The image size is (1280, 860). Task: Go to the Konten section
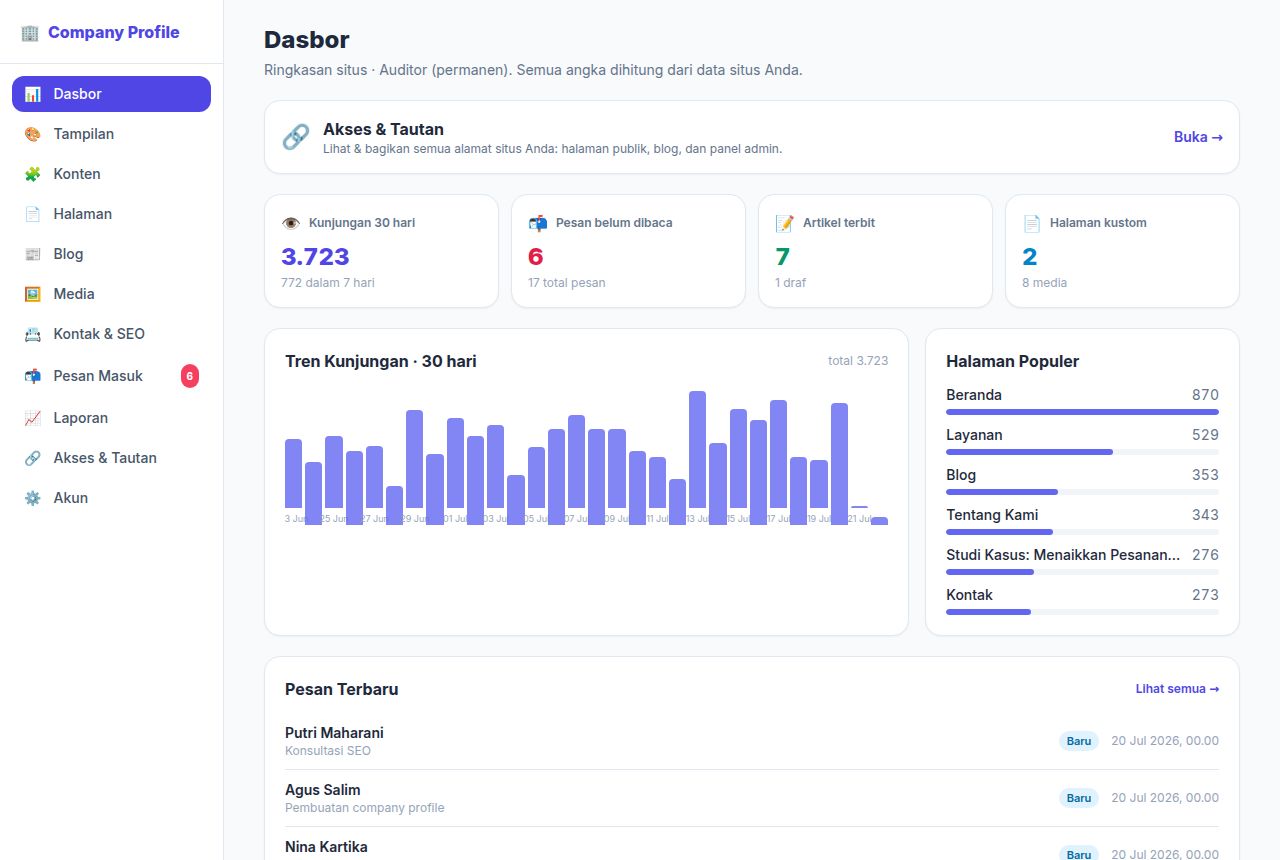[x=111, y=174]
